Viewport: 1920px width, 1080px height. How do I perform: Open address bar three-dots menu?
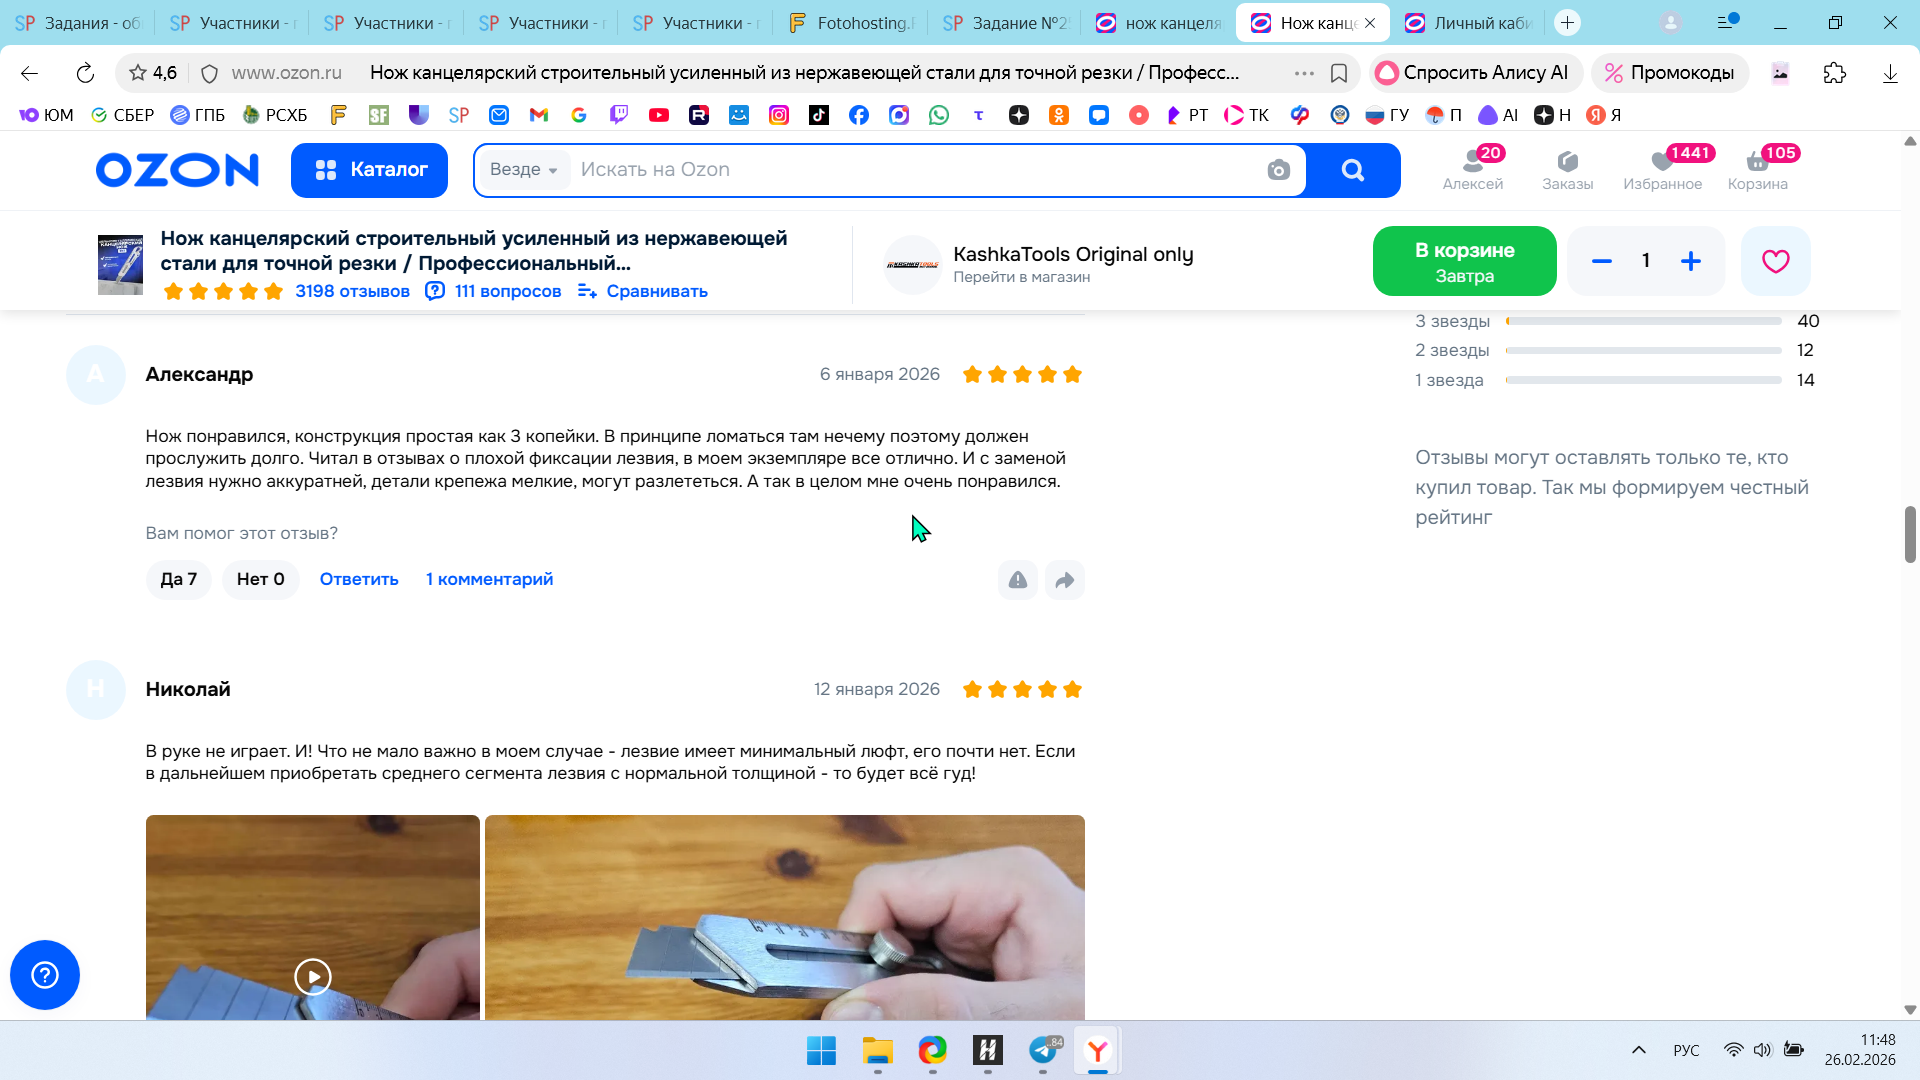(1304, 73)
